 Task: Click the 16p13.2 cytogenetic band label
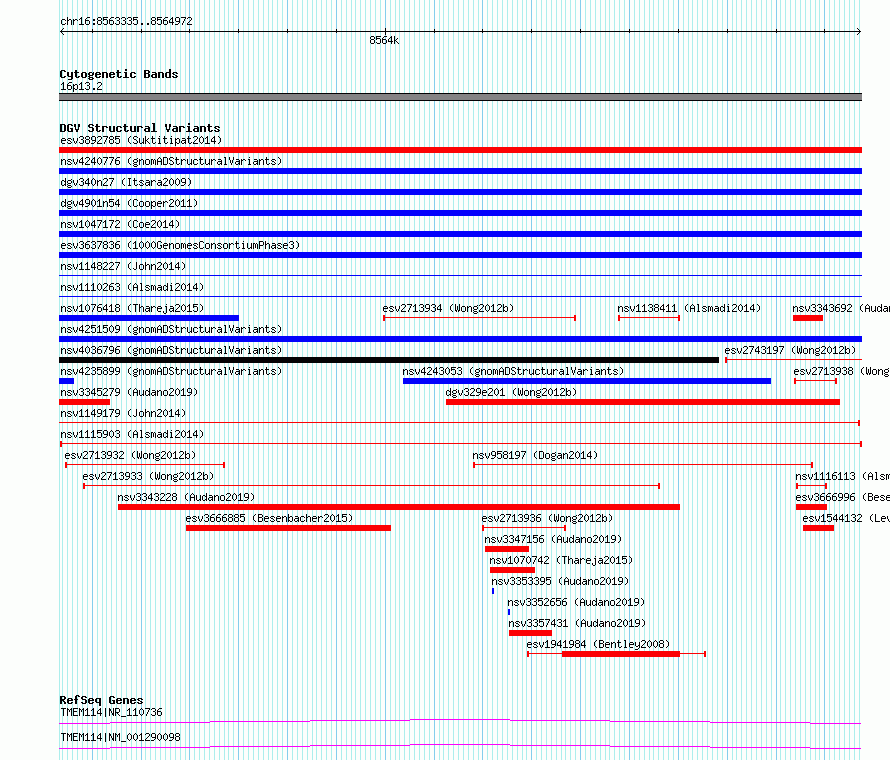coord(81,86)
